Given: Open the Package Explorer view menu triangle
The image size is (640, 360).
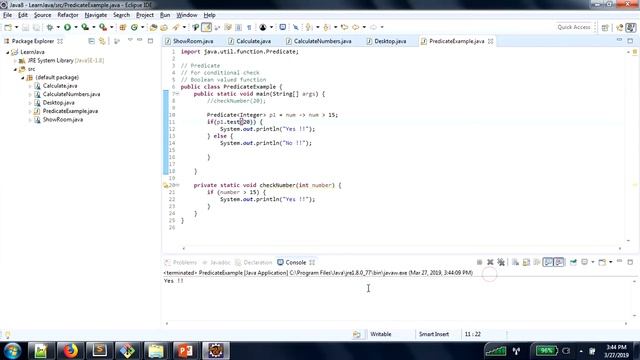Looking at the screenshot, I should click(130, 40).
